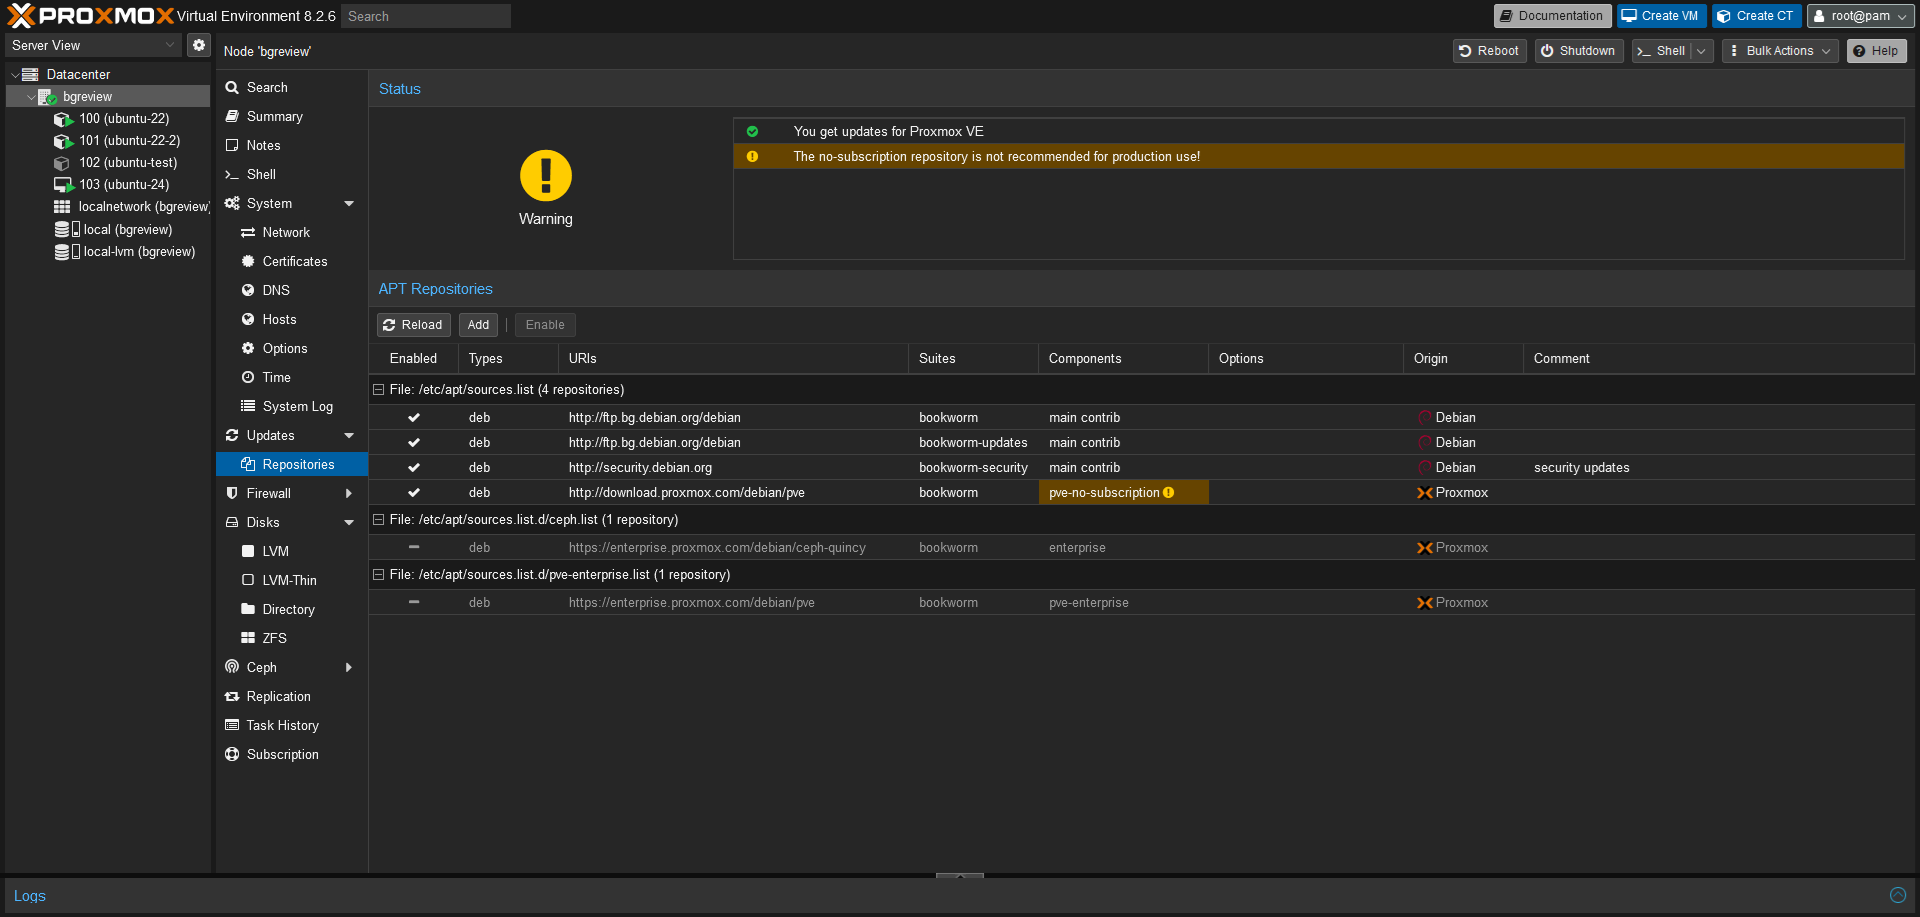Open the Shell dropdown arrow in toolbar
The width and height of the screenshot is (1920, 917).
point(1702,51)
